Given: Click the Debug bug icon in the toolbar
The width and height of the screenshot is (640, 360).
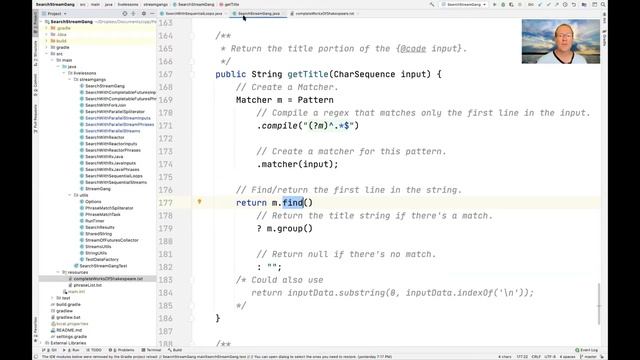Looking at the screenshot, I should (x=503, y=4).
